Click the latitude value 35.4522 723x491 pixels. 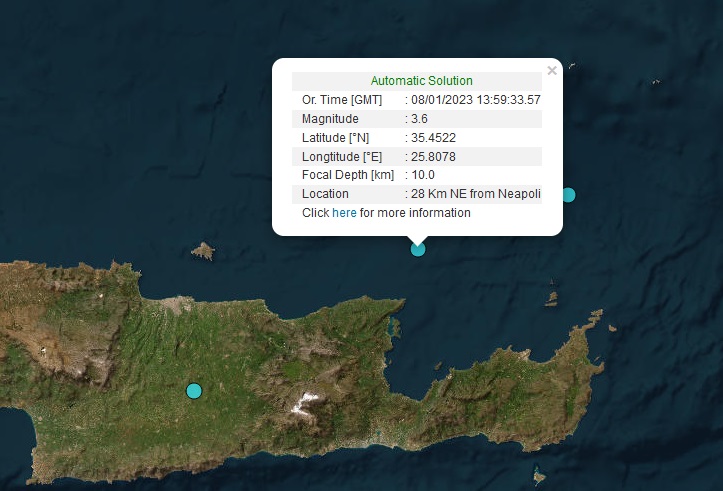434,138
